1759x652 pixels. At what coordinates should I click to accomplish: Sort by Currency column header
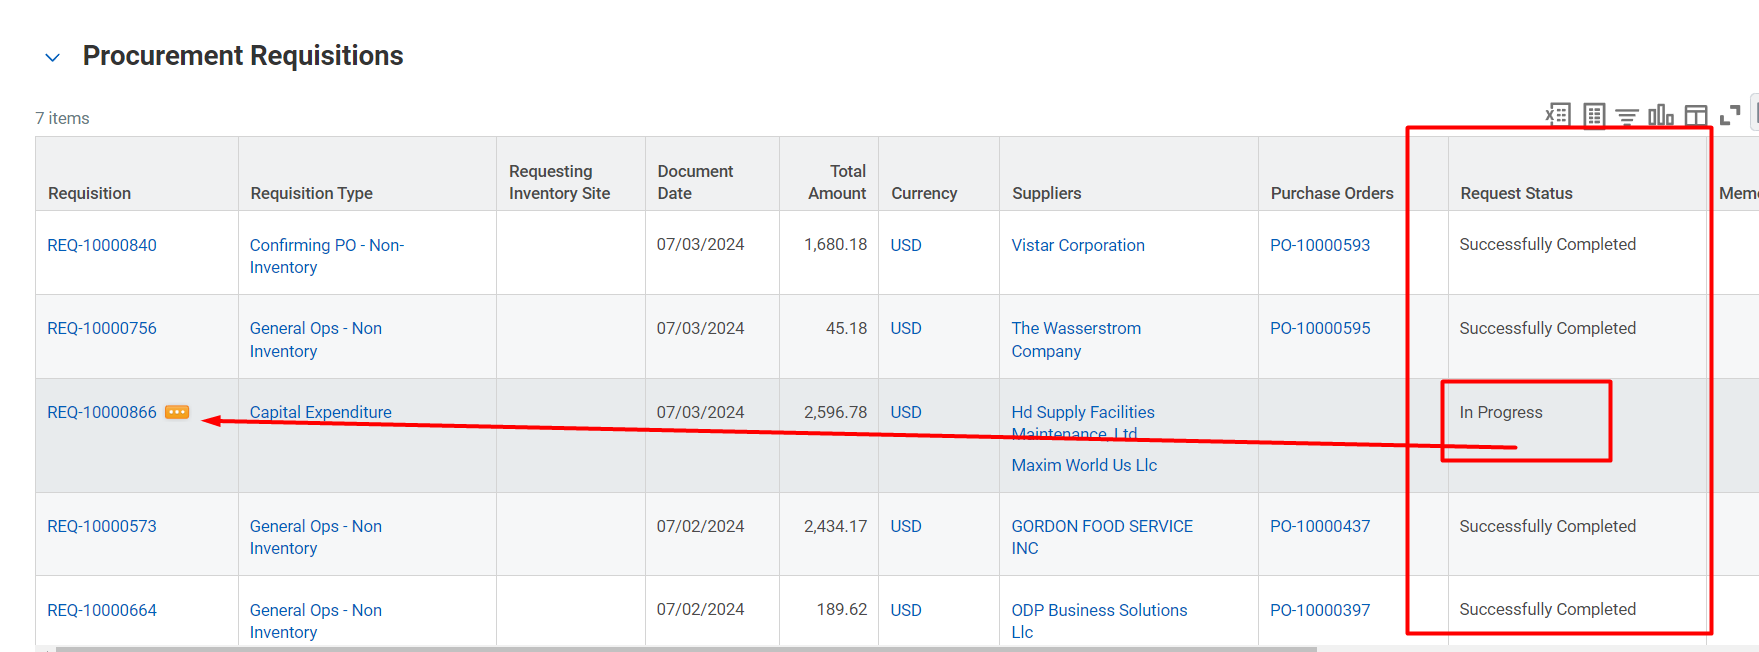point(924,193)
